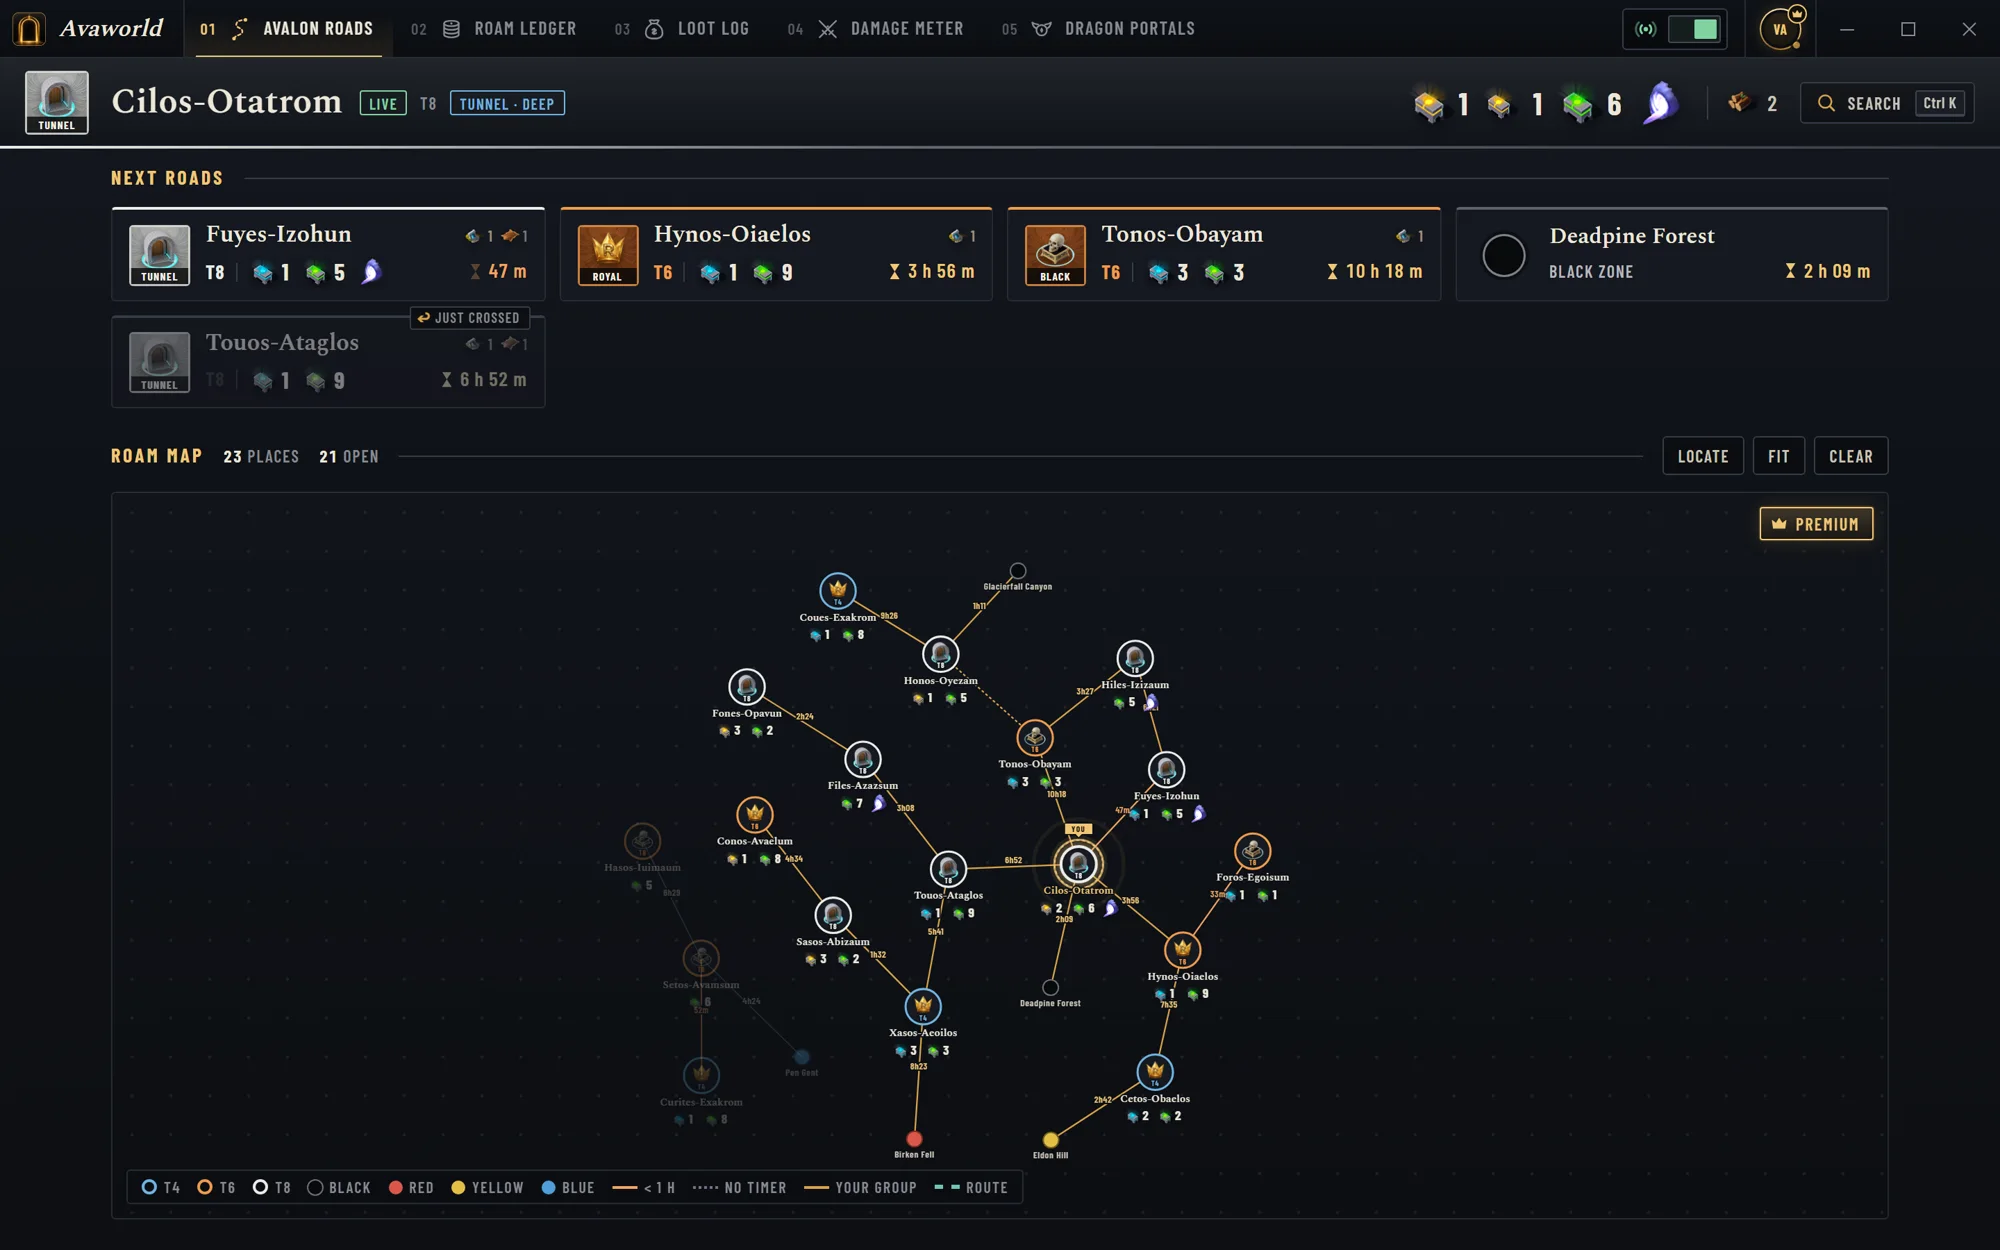Open the Premium upgrade button
The width and height of the screenshot is (2000, 1250).
click(1816, 524)
